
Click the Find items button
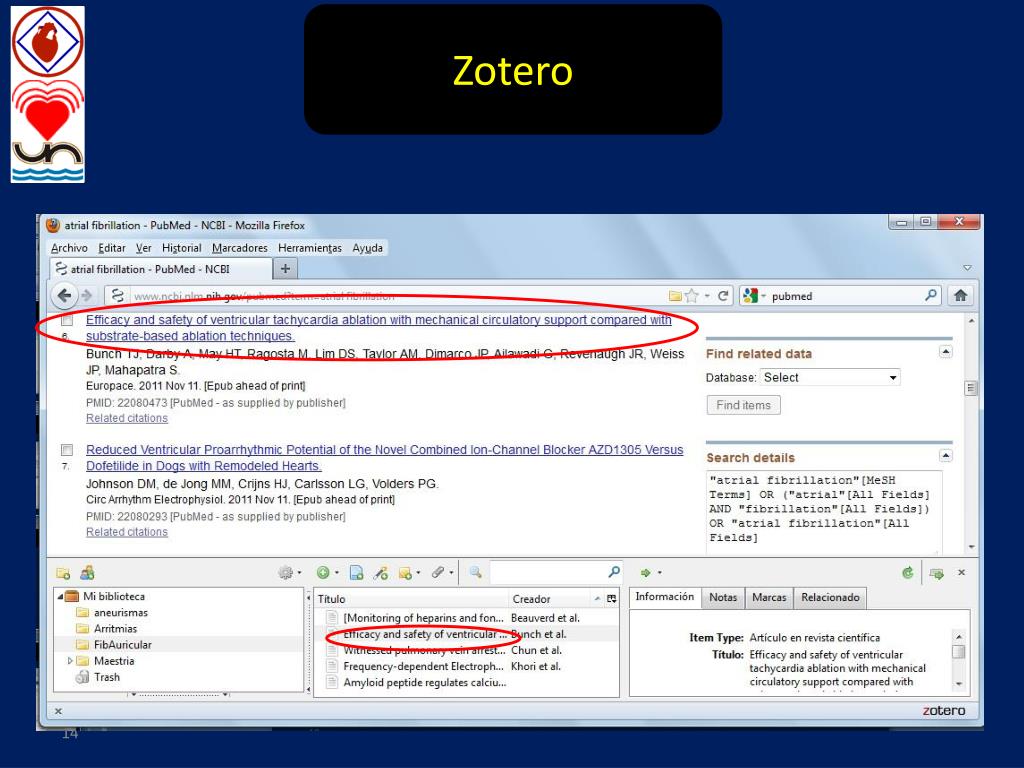click(x=743, y=405)
